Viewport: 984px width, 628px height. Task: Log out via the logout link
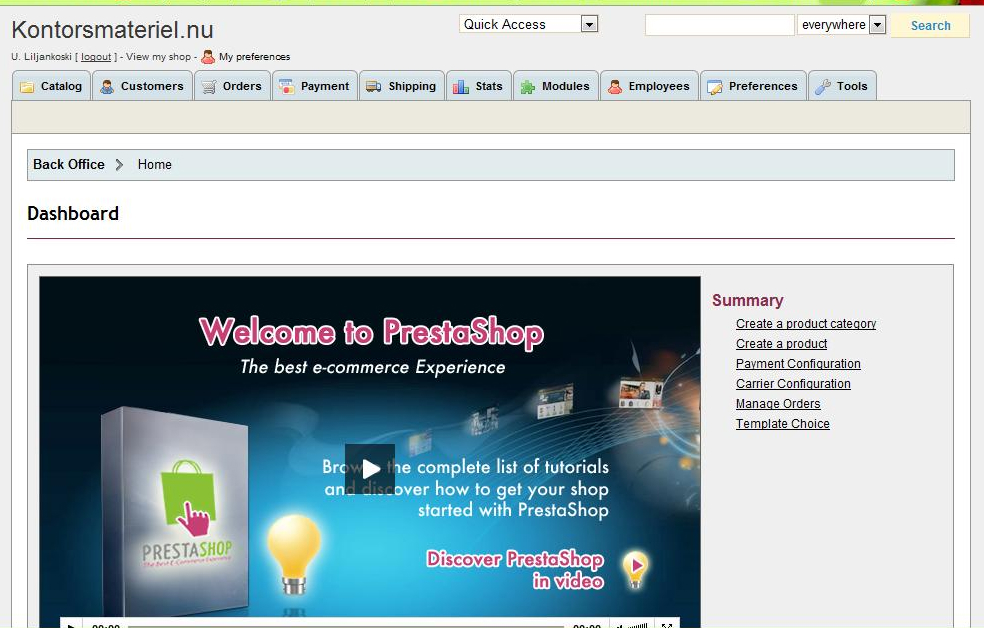click(x=96, y=56)
